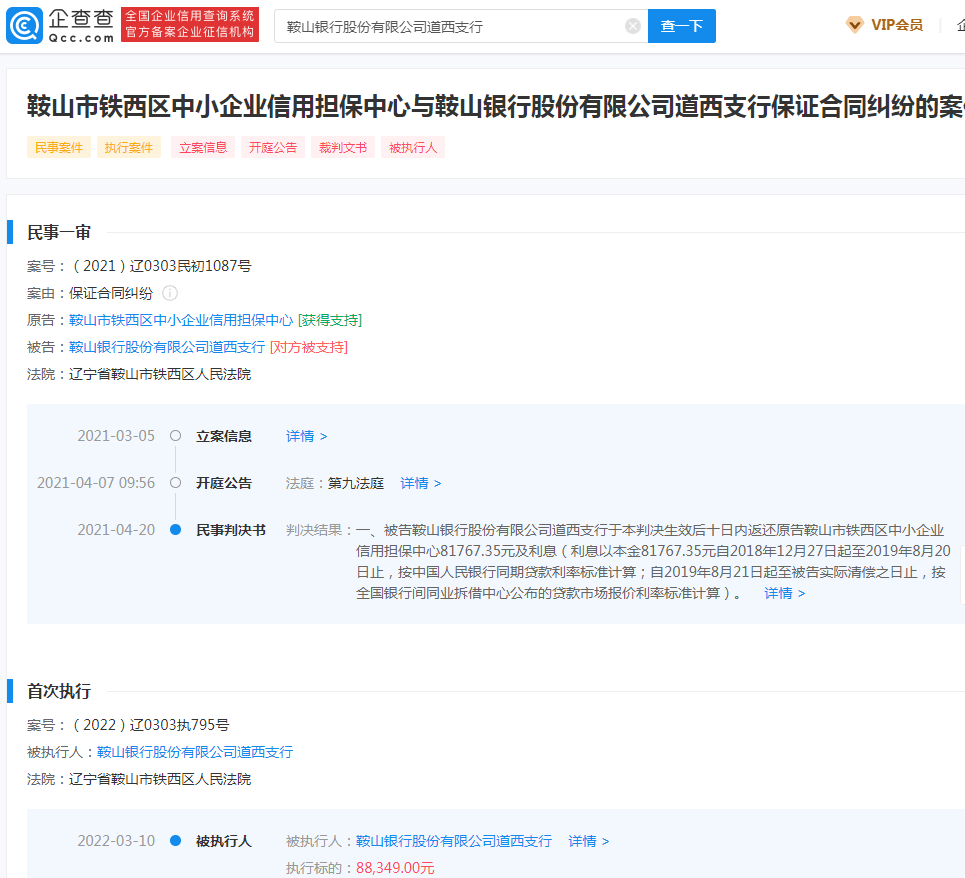Screen dimensions: 965x878
Task: Select the 执行案件 tag
Action: click(129, 148)
